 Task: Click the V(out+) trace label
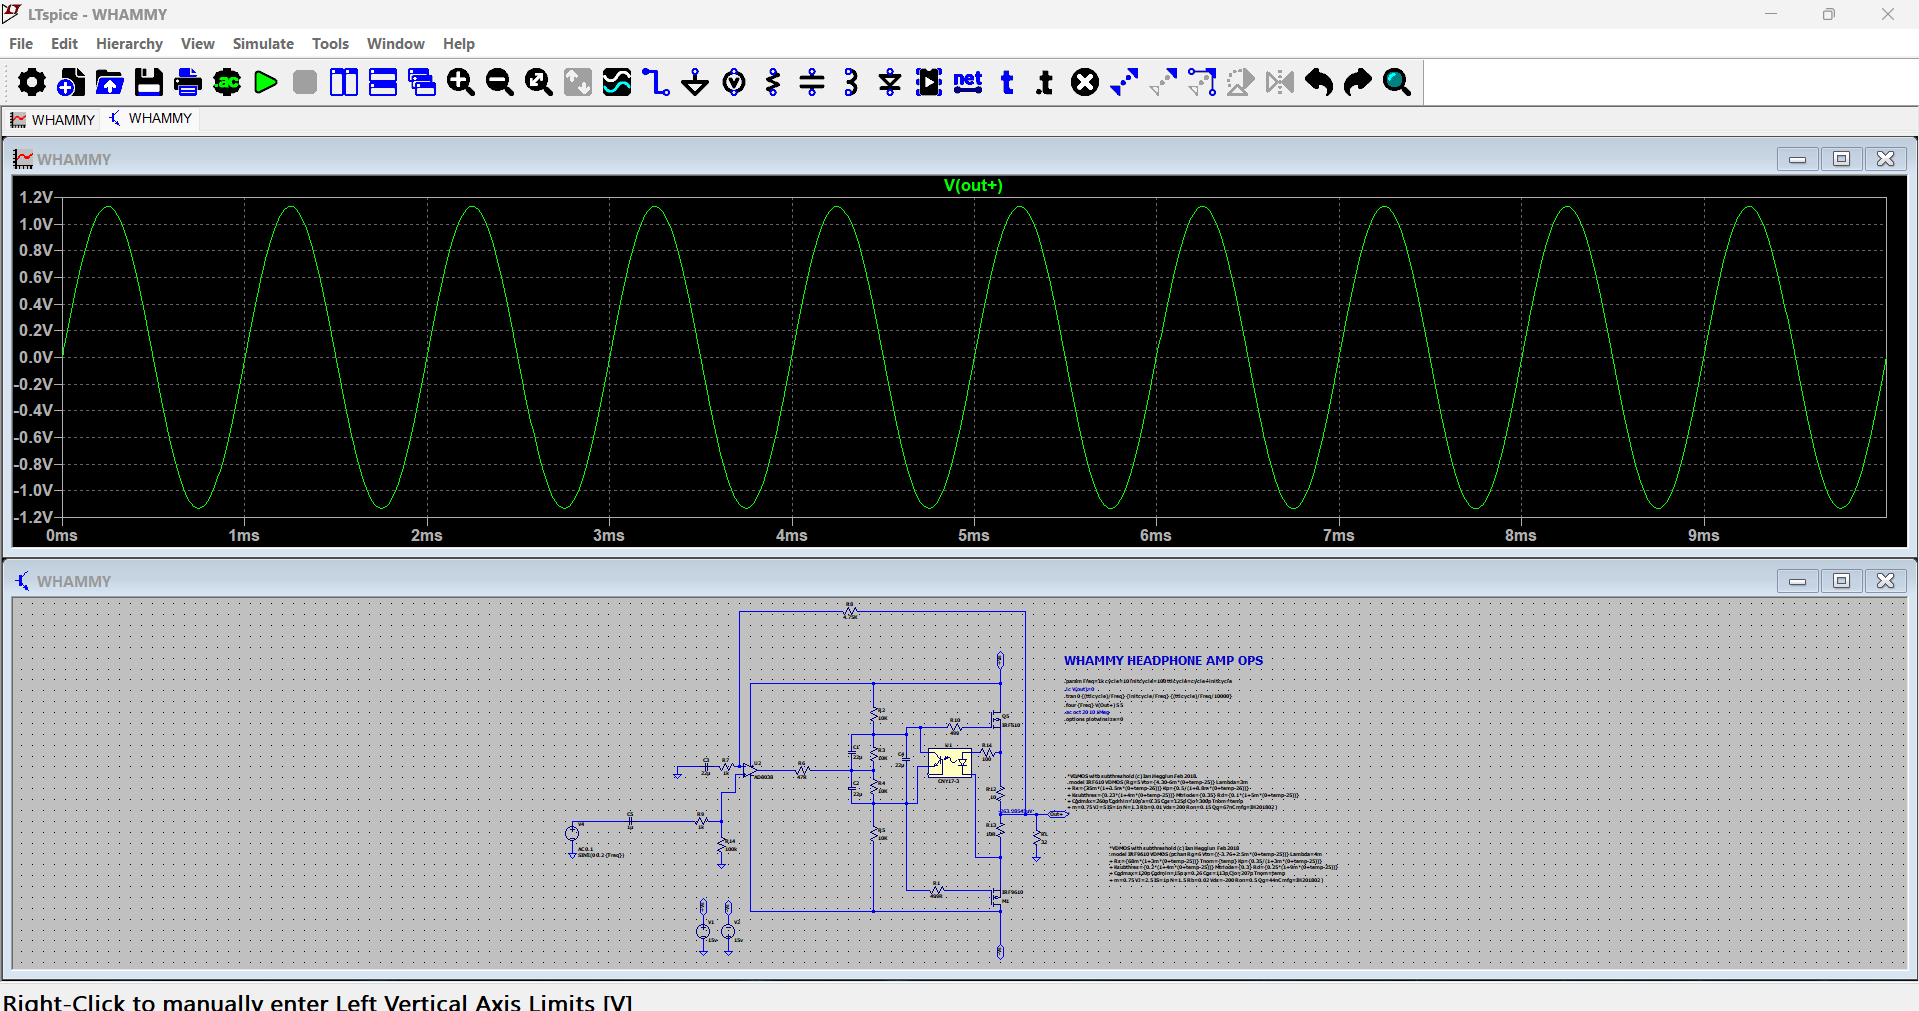(973, 186)
